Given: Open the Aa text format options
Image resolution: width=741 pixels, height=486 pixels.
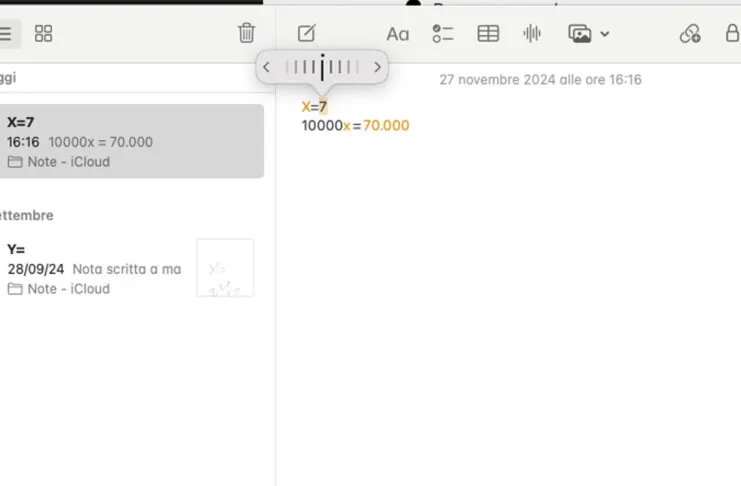Looking at the screenshot, I should (x=397, y=34).
